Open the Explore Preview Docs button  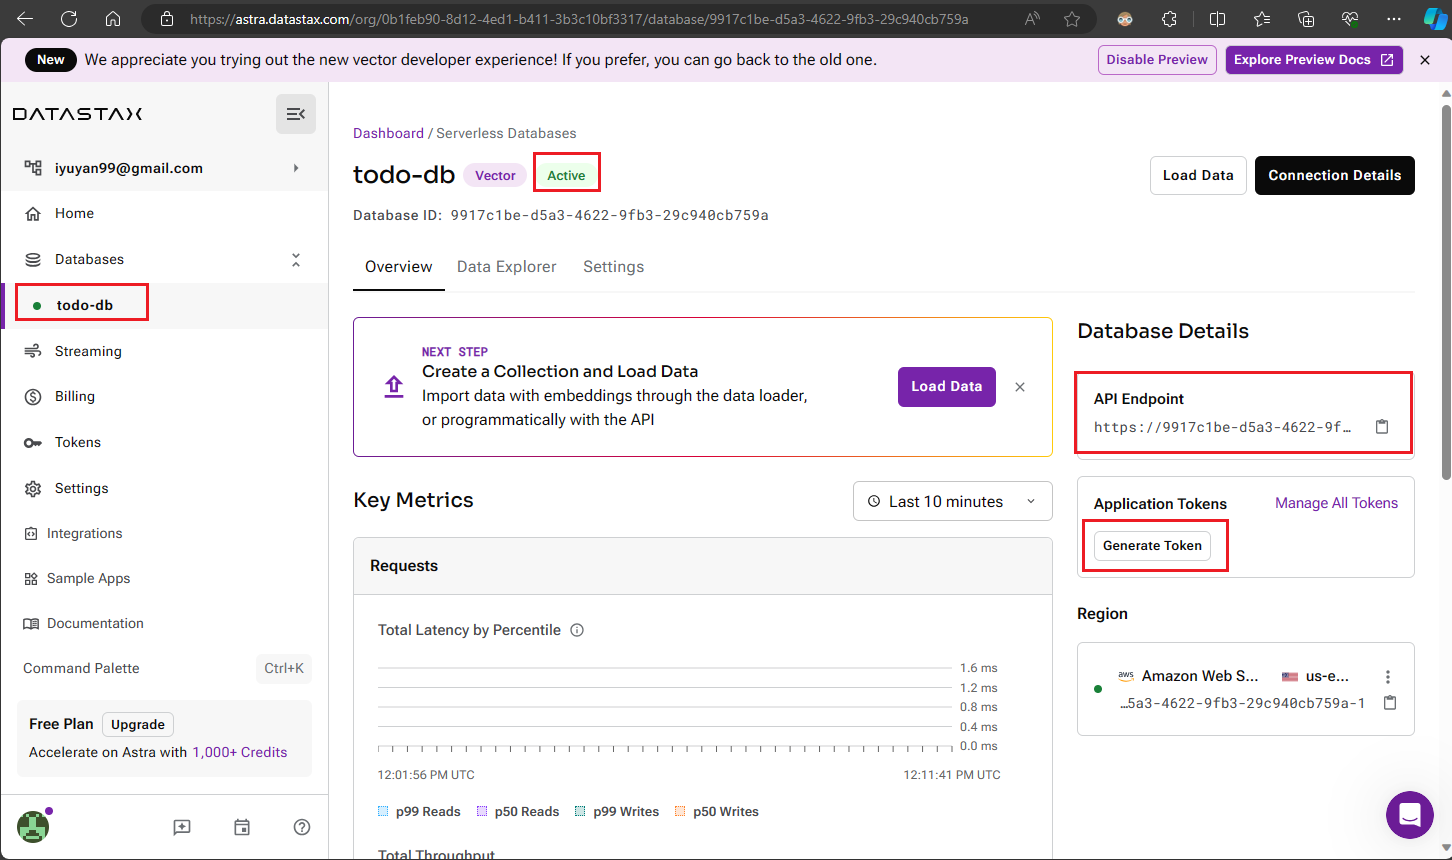coord(1314,60)
